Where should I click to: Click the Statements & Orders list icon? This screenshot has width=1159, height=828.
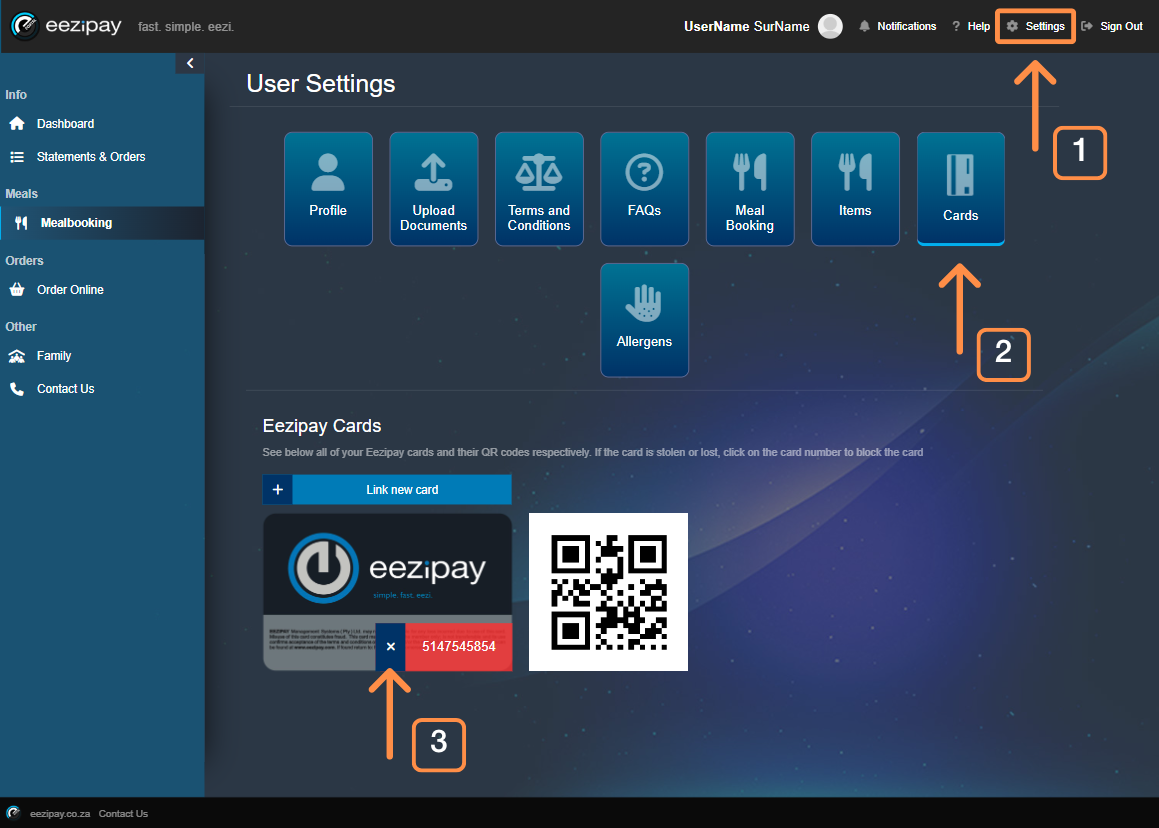[17, 157]
